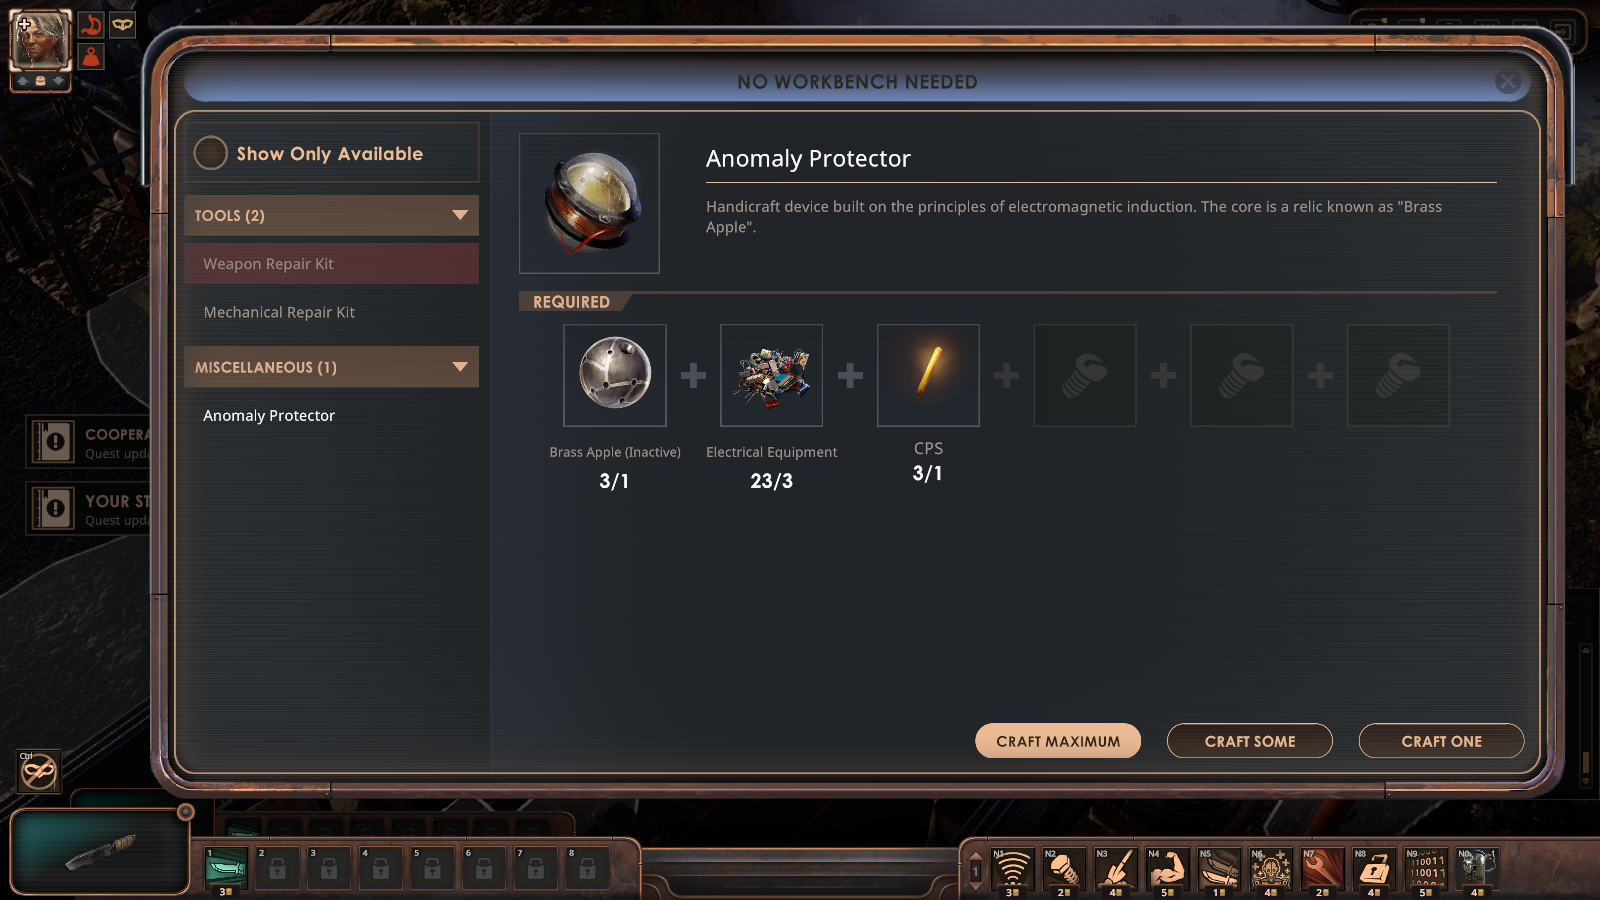Image resolution: width=1600 pixels, height=900 pixels.
Task: Click the red stomach hunger status icon
Action: pyautogui.click(x=91, y=25)
